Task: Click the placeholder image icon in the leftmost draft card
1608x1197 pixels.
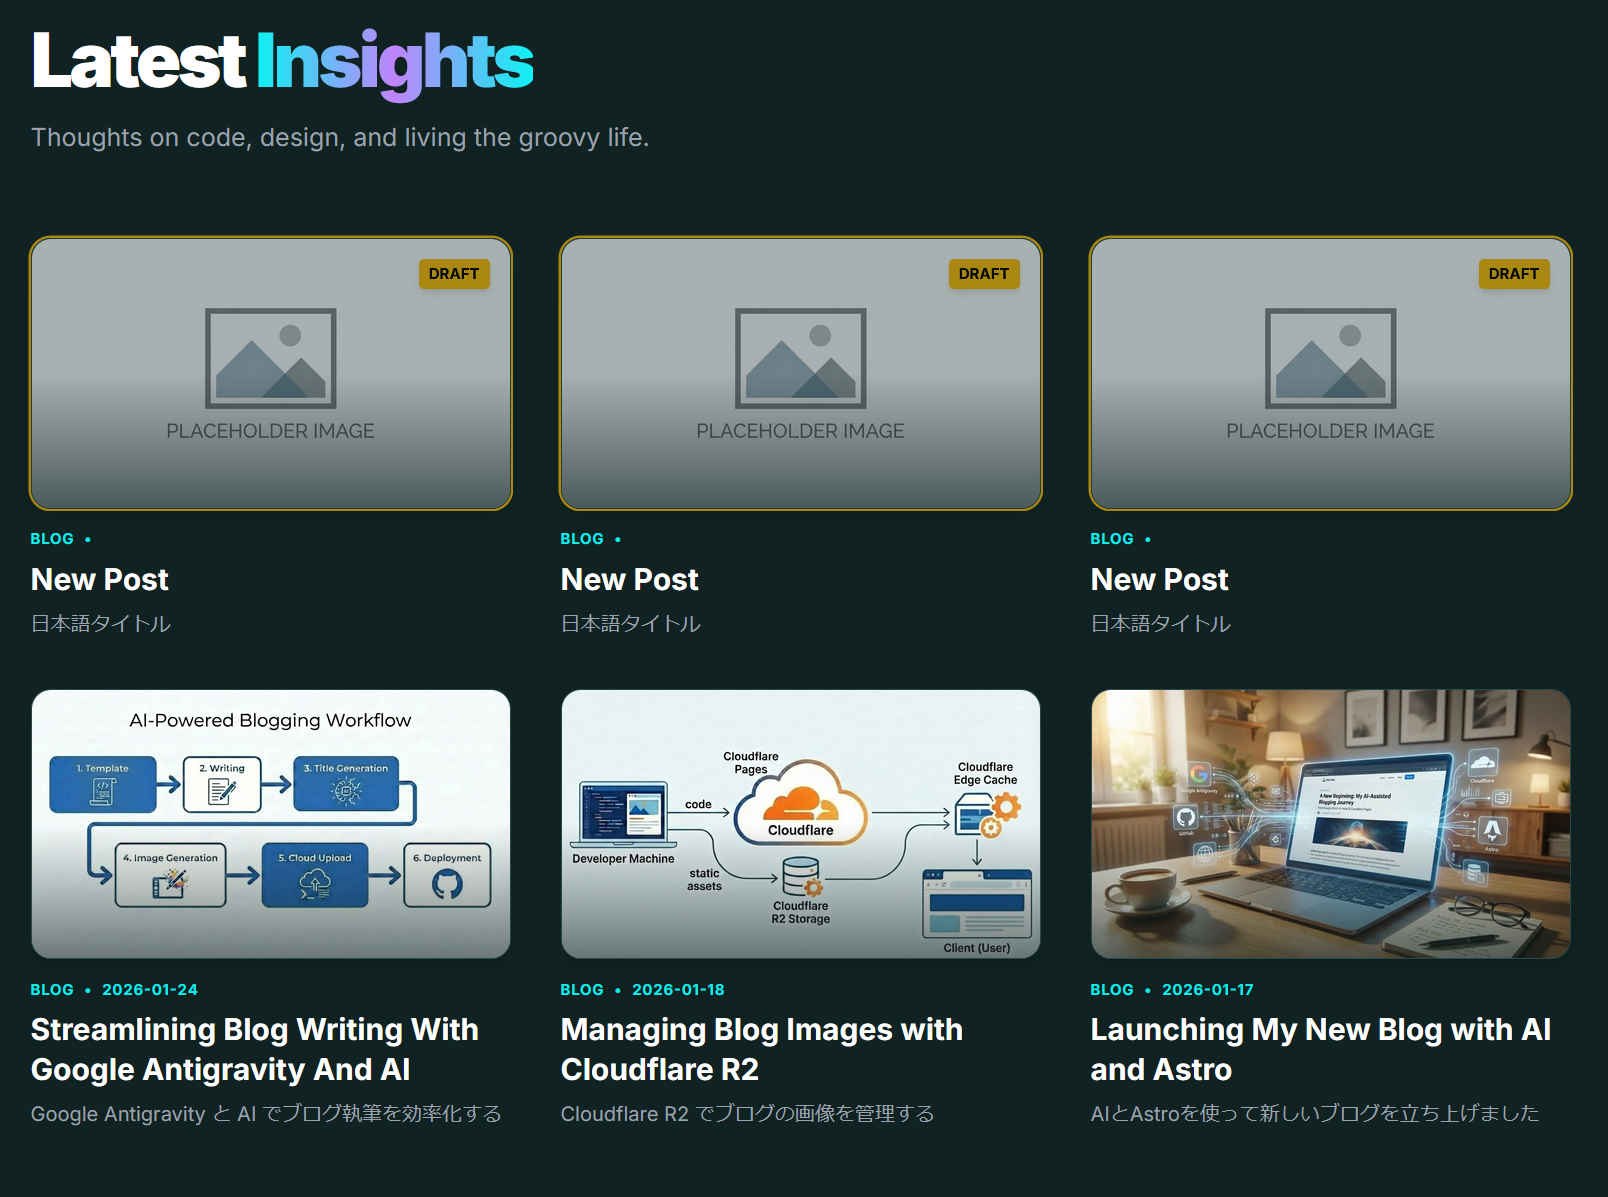Action: pos(270,358)
